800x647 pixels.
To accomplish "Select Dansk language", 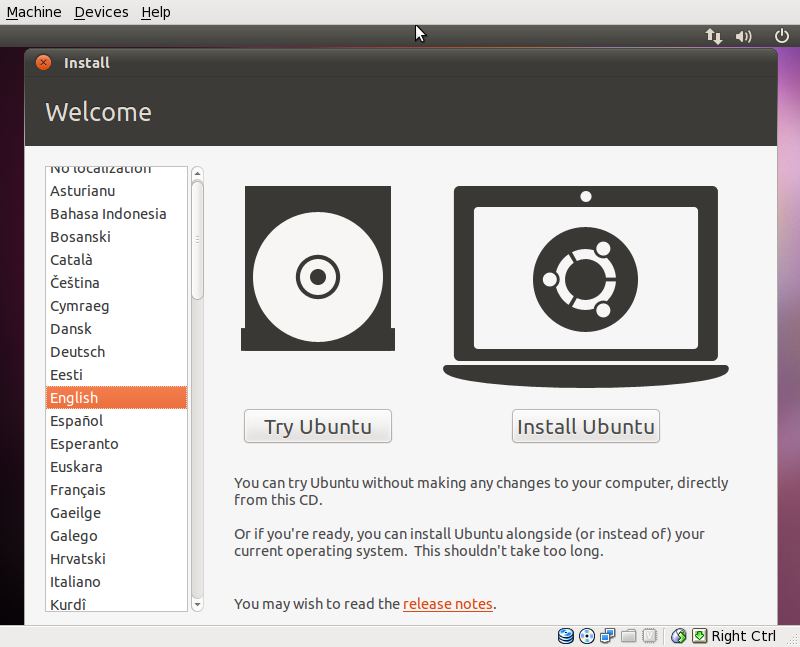I will [116, 329].
